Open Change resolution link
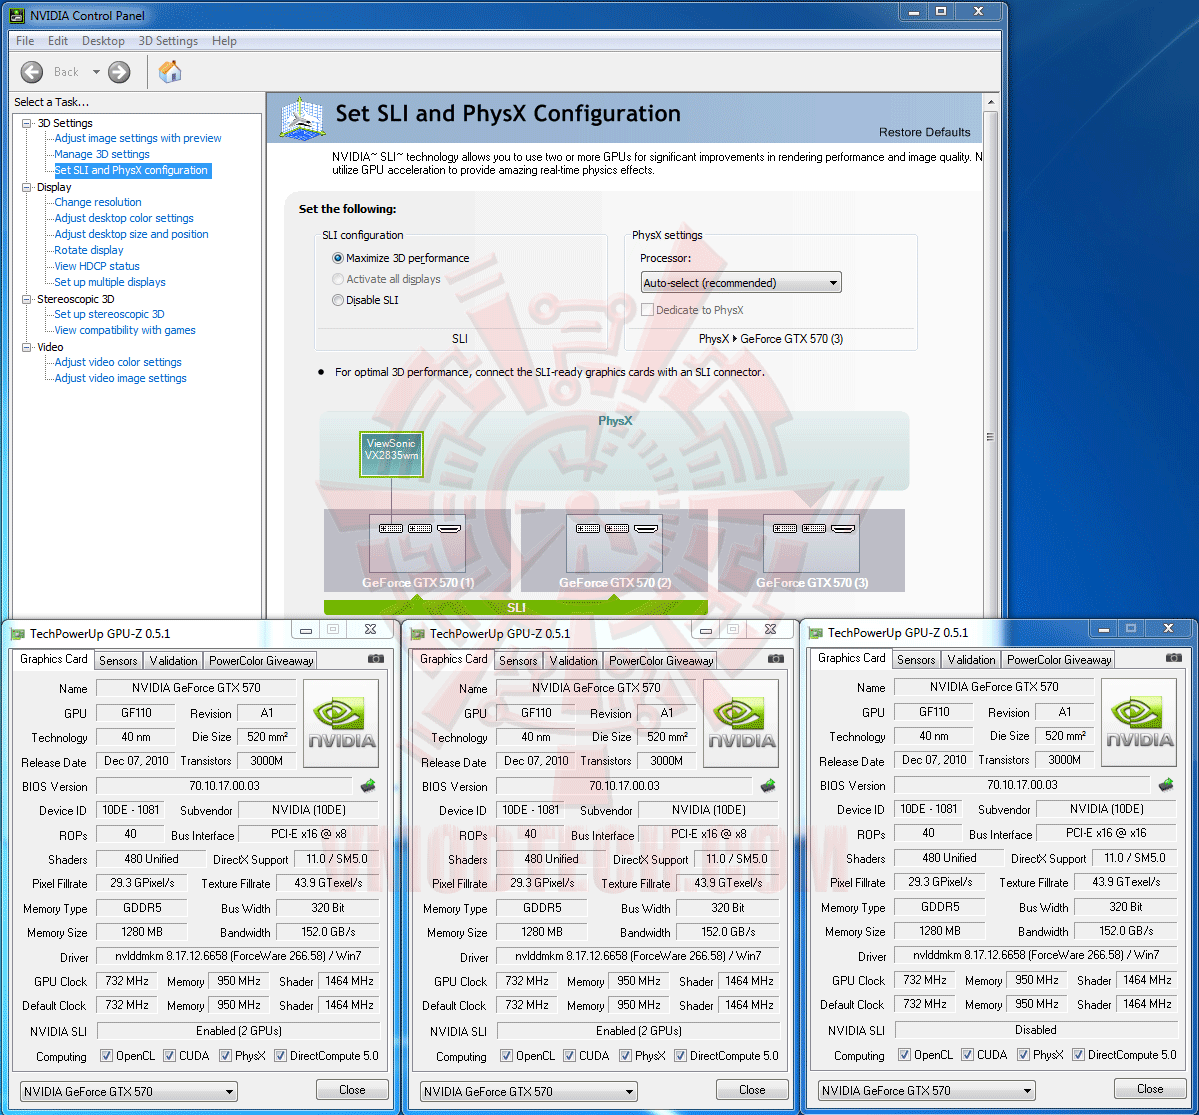This screenshot has height=1115, width=1199. click(x=98, y=203)
